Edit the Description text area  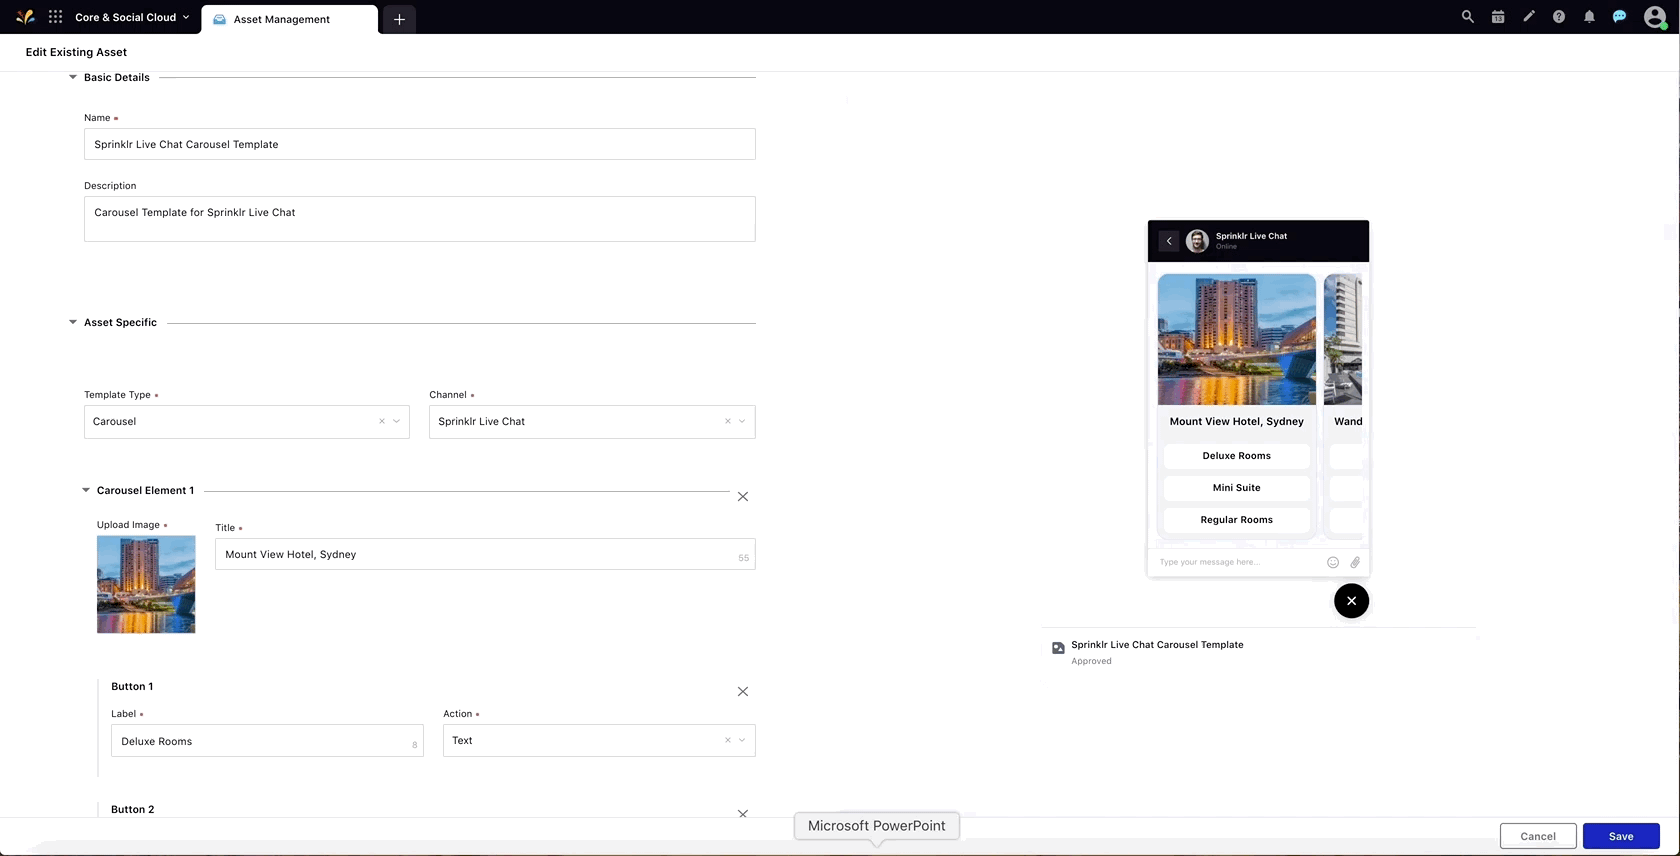[x=419, y=218]
